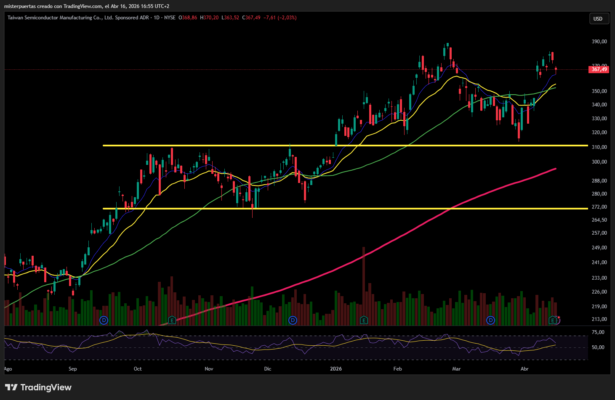Click the Feb label on time axis
615x400 pixels.
pyautogui.click(x=397, y=367)
